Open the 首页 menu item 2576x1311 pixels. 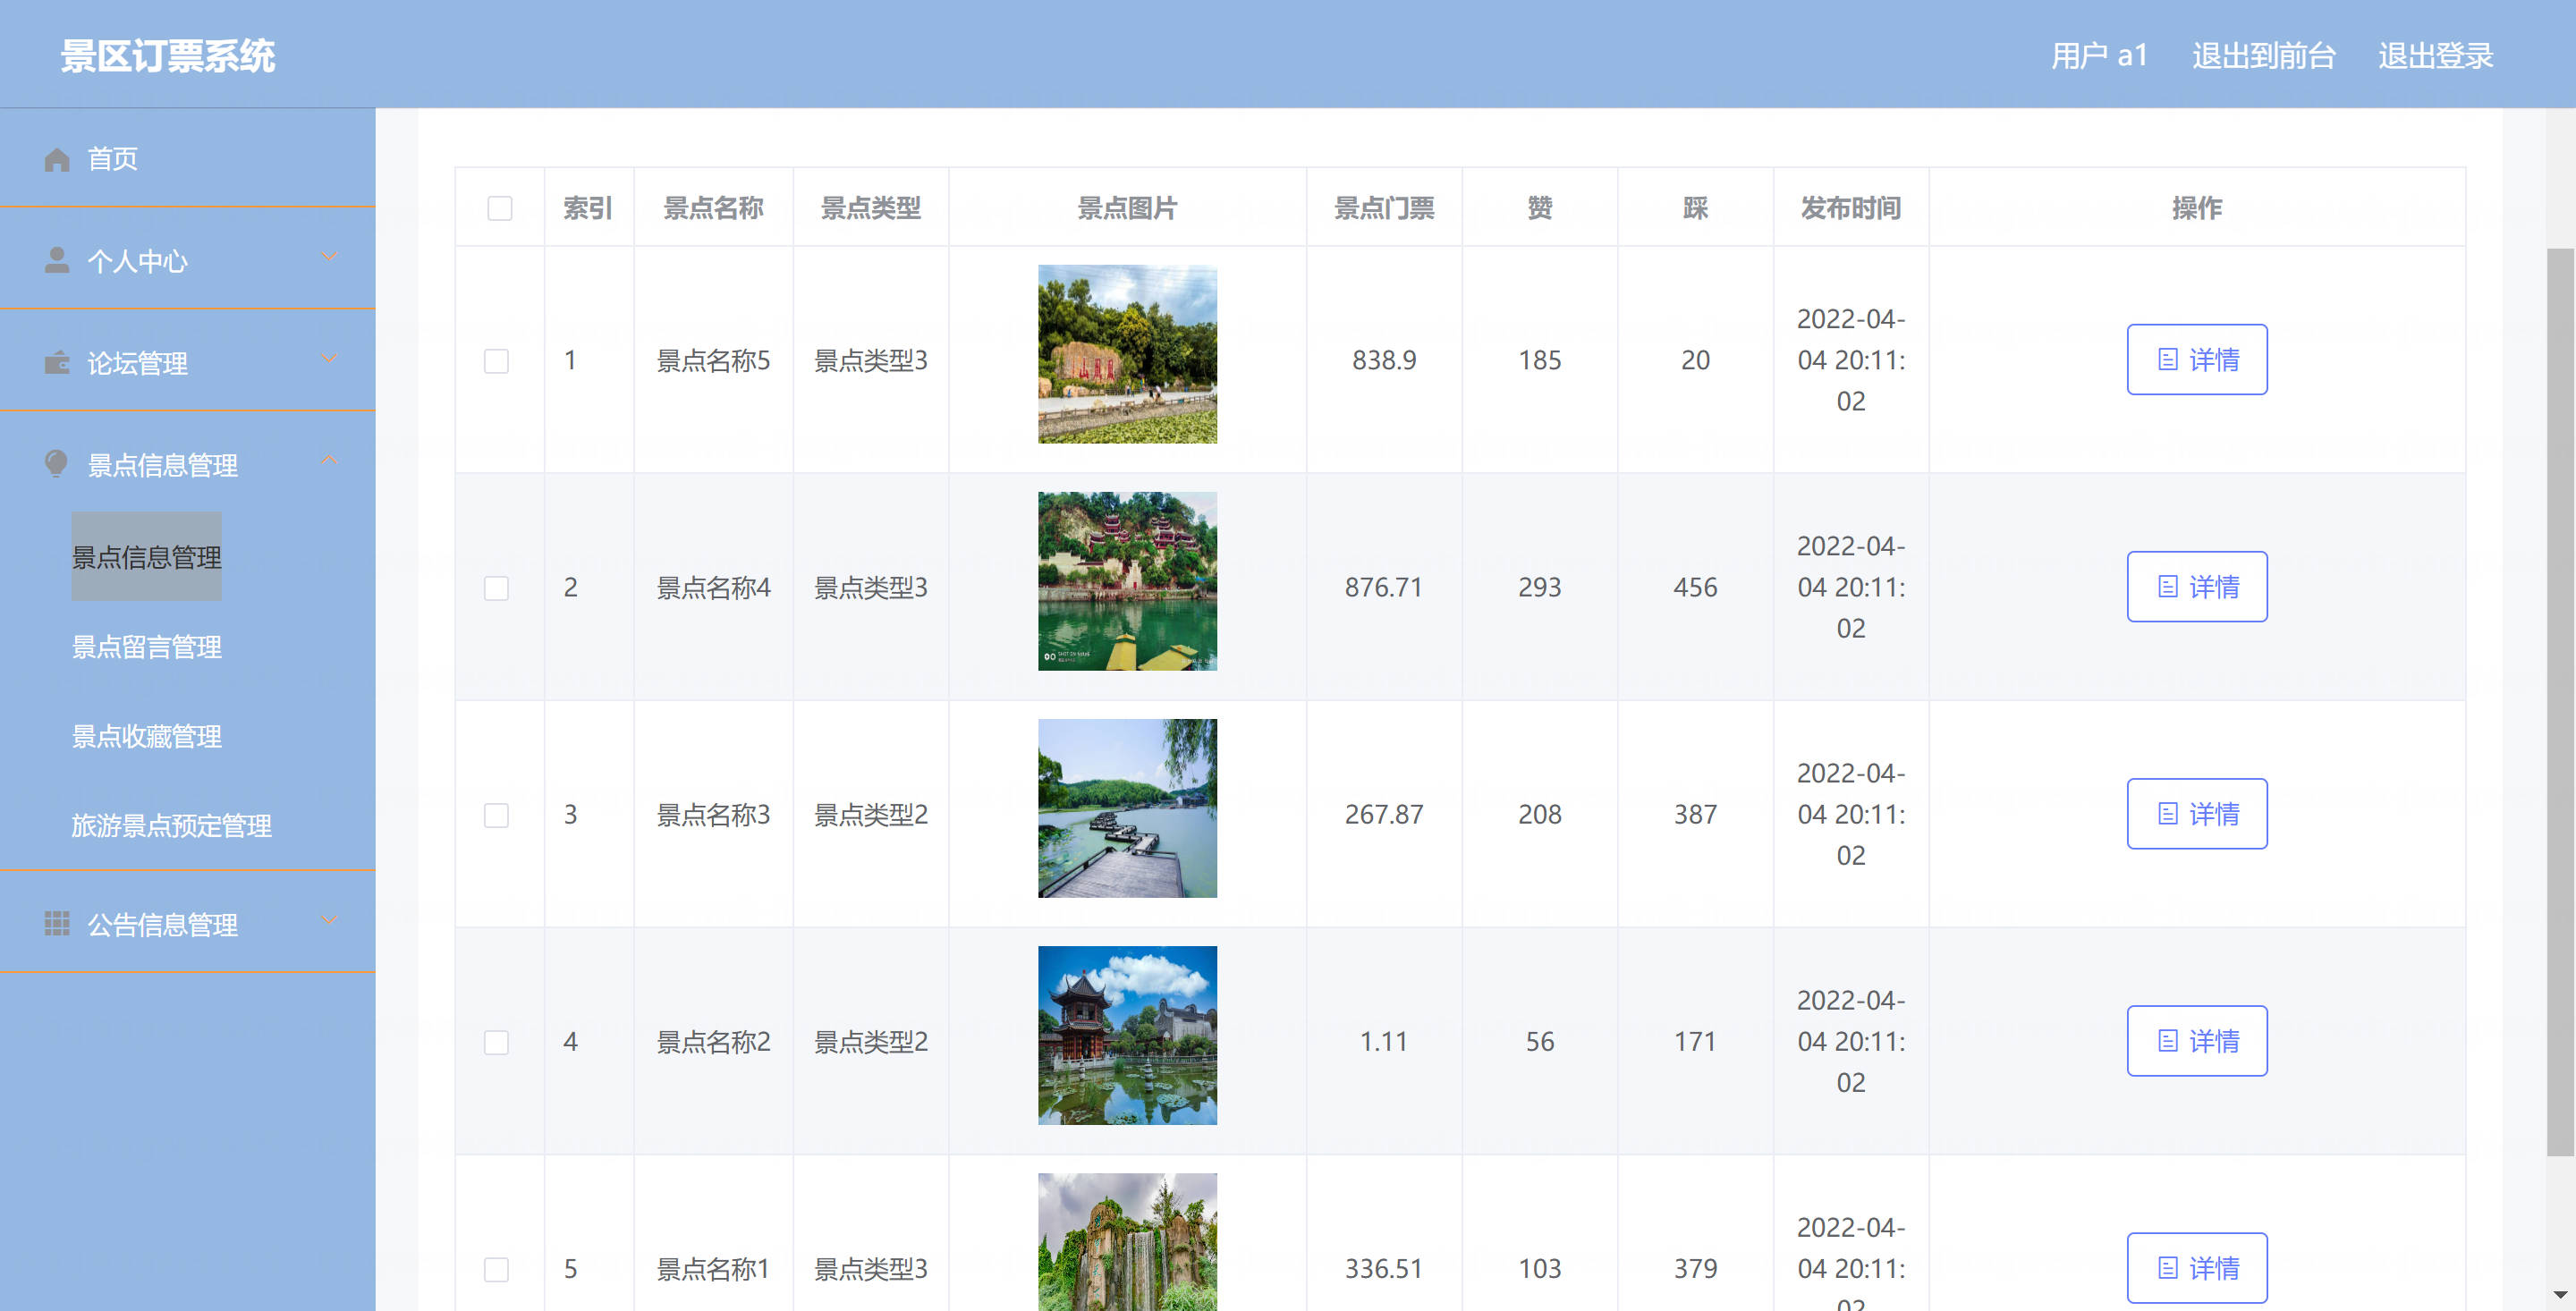[x=188, y=159]
